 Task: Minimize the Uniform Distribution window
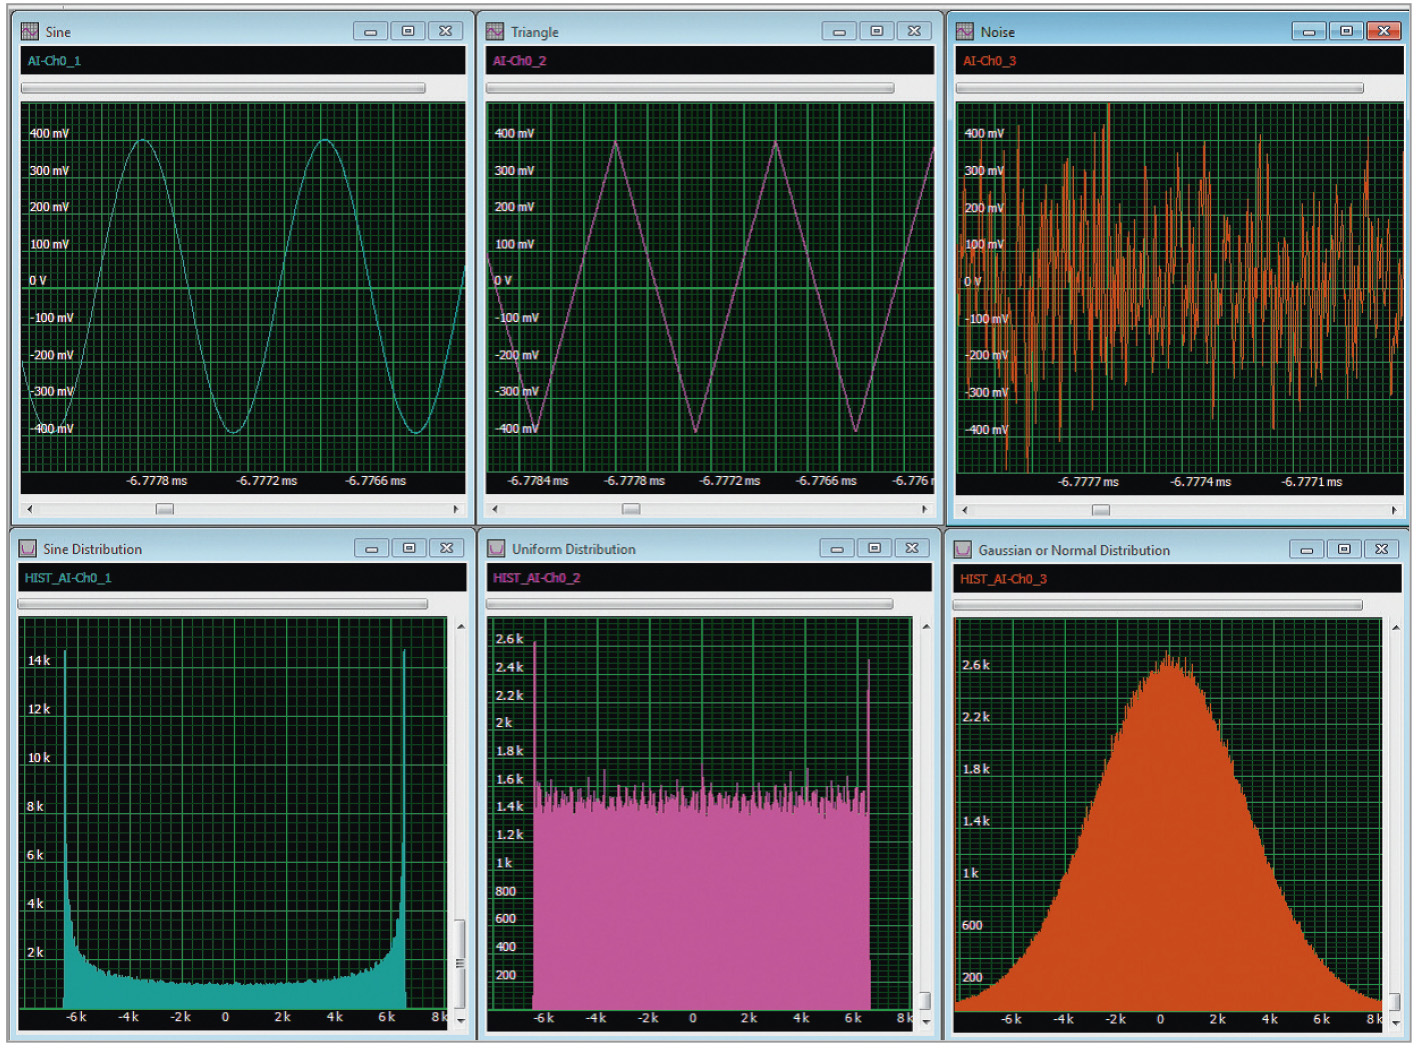point(837,549)
